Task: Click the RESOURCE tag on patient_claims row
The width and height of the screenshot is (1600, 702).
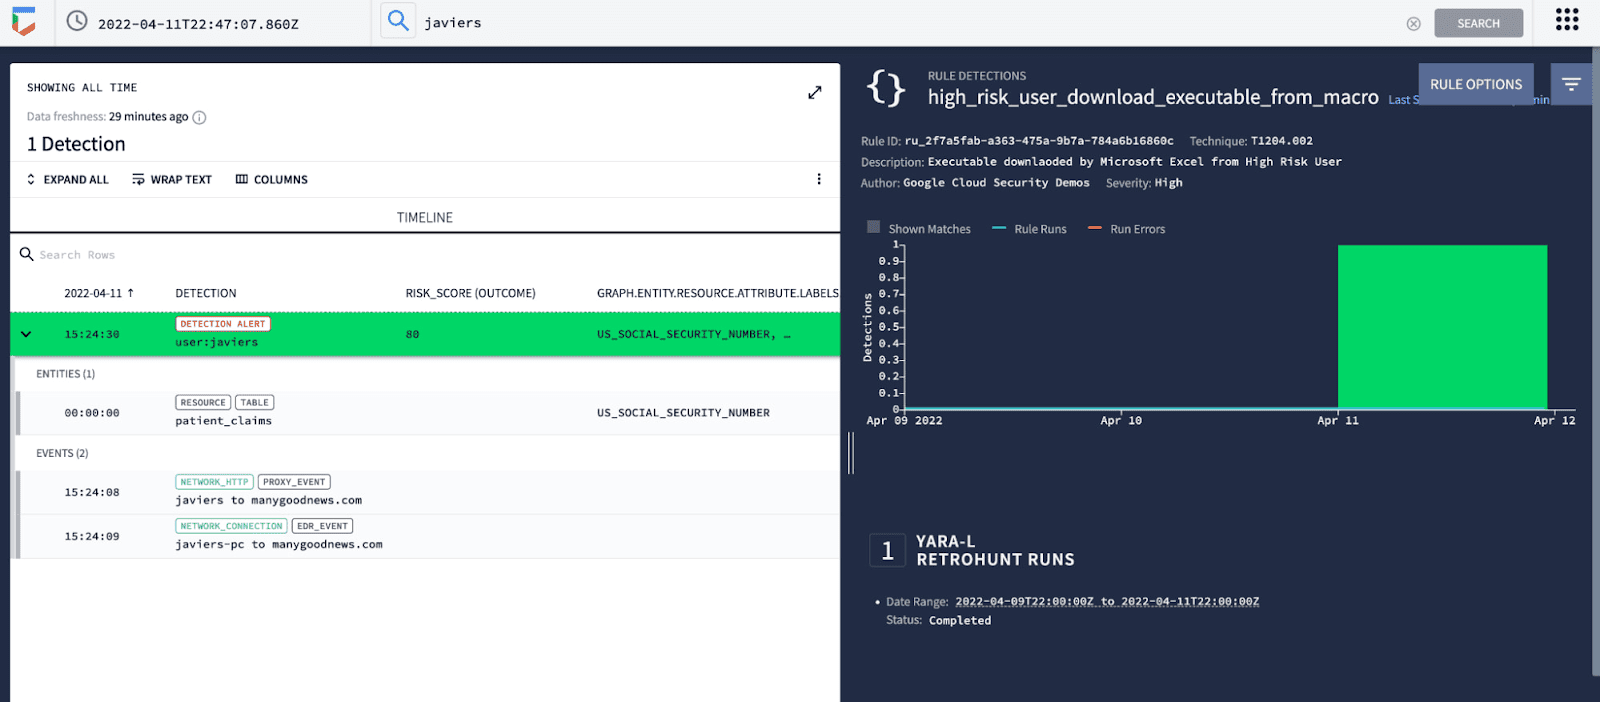Action: click(203, 402)
